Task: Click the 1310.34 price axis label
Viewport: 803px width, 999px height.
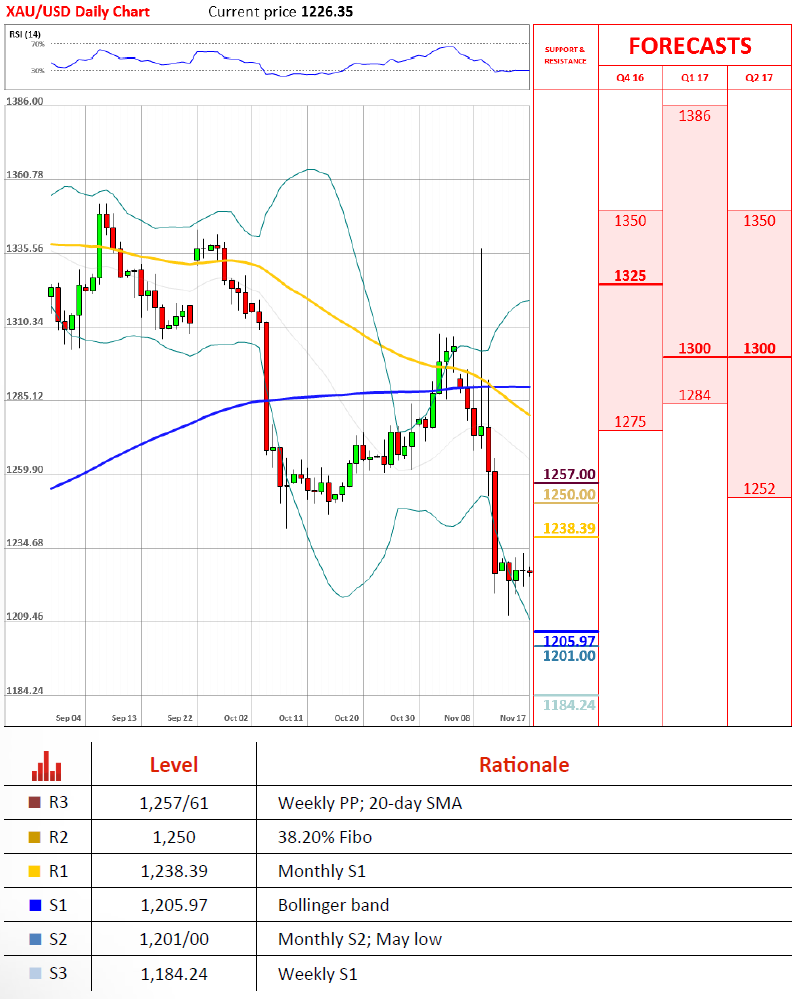Action: pyautogui.click(x=25, y=322)
